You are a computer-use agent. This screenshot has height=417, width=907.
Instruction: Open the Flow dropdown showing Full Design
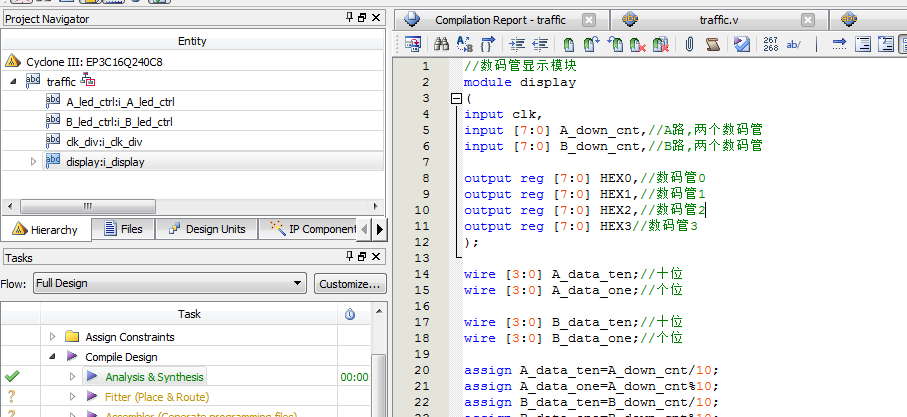tap(169, 284)
